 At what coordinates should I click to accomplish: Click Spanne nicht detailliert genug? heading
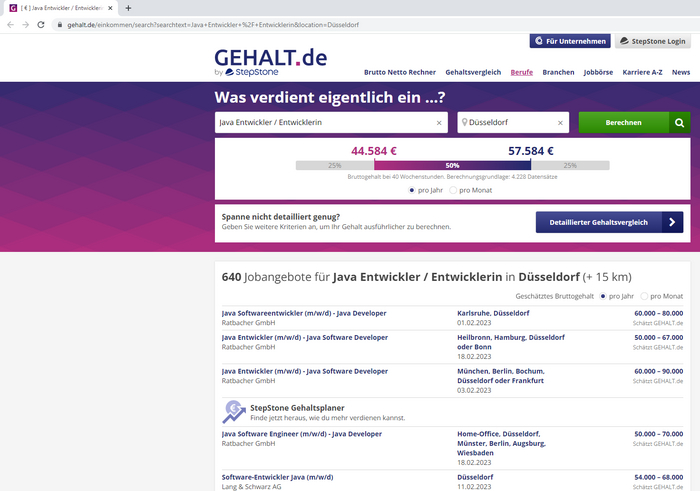(281, 217)
